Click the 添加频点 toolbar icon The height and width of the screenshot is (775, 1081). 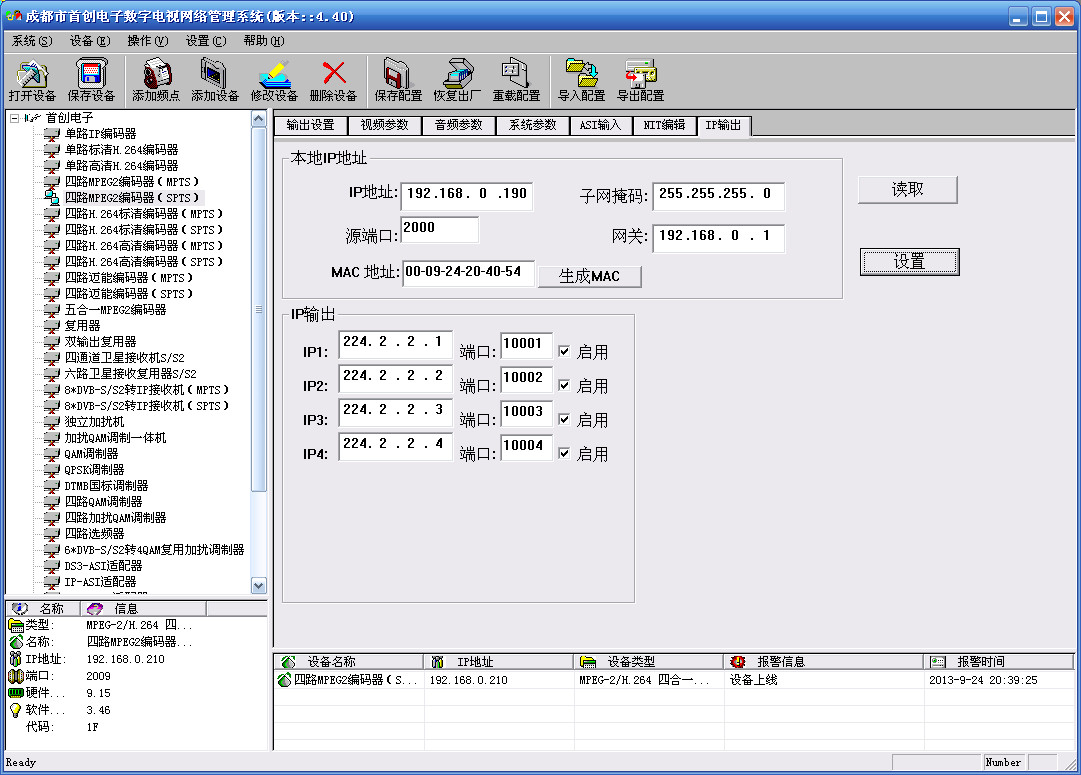pyautogui.click(x=156, y=73)
